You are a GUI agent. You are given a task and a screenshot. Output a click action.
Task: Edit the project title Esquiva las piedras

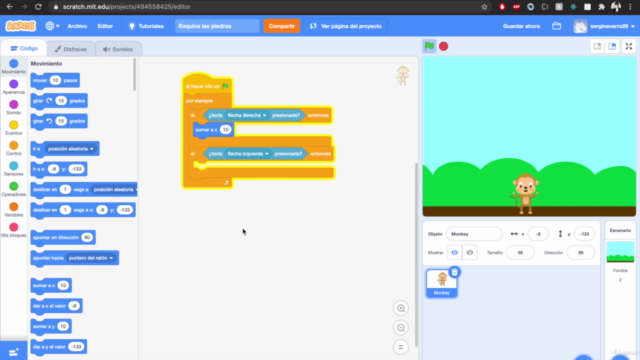217,26
